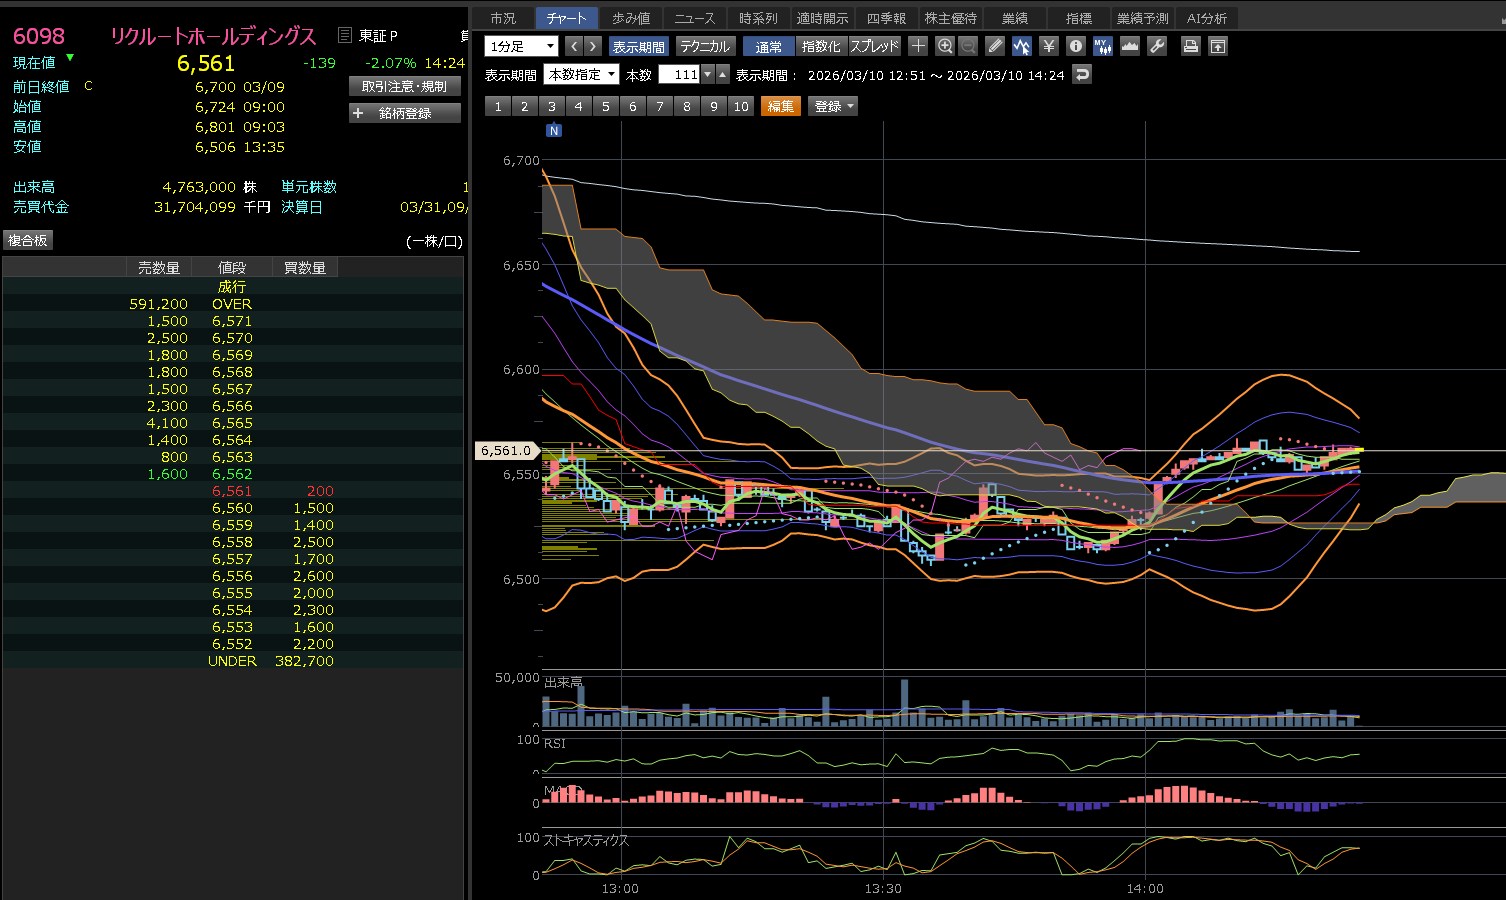Open the 1分足 timeframe dropdown
Image resolution: width=1506 pixels, height=900 pixels.
coord(521,46)
